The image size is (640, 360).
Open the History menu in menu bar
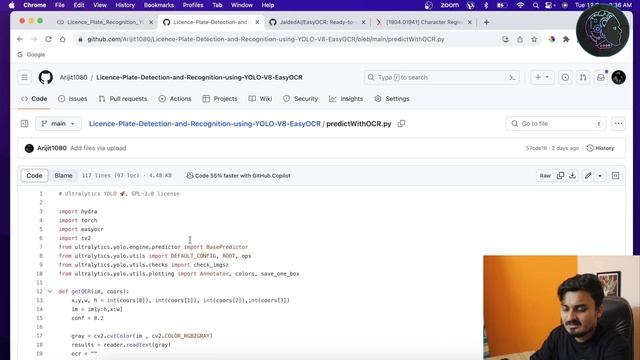tap(125, 5)
